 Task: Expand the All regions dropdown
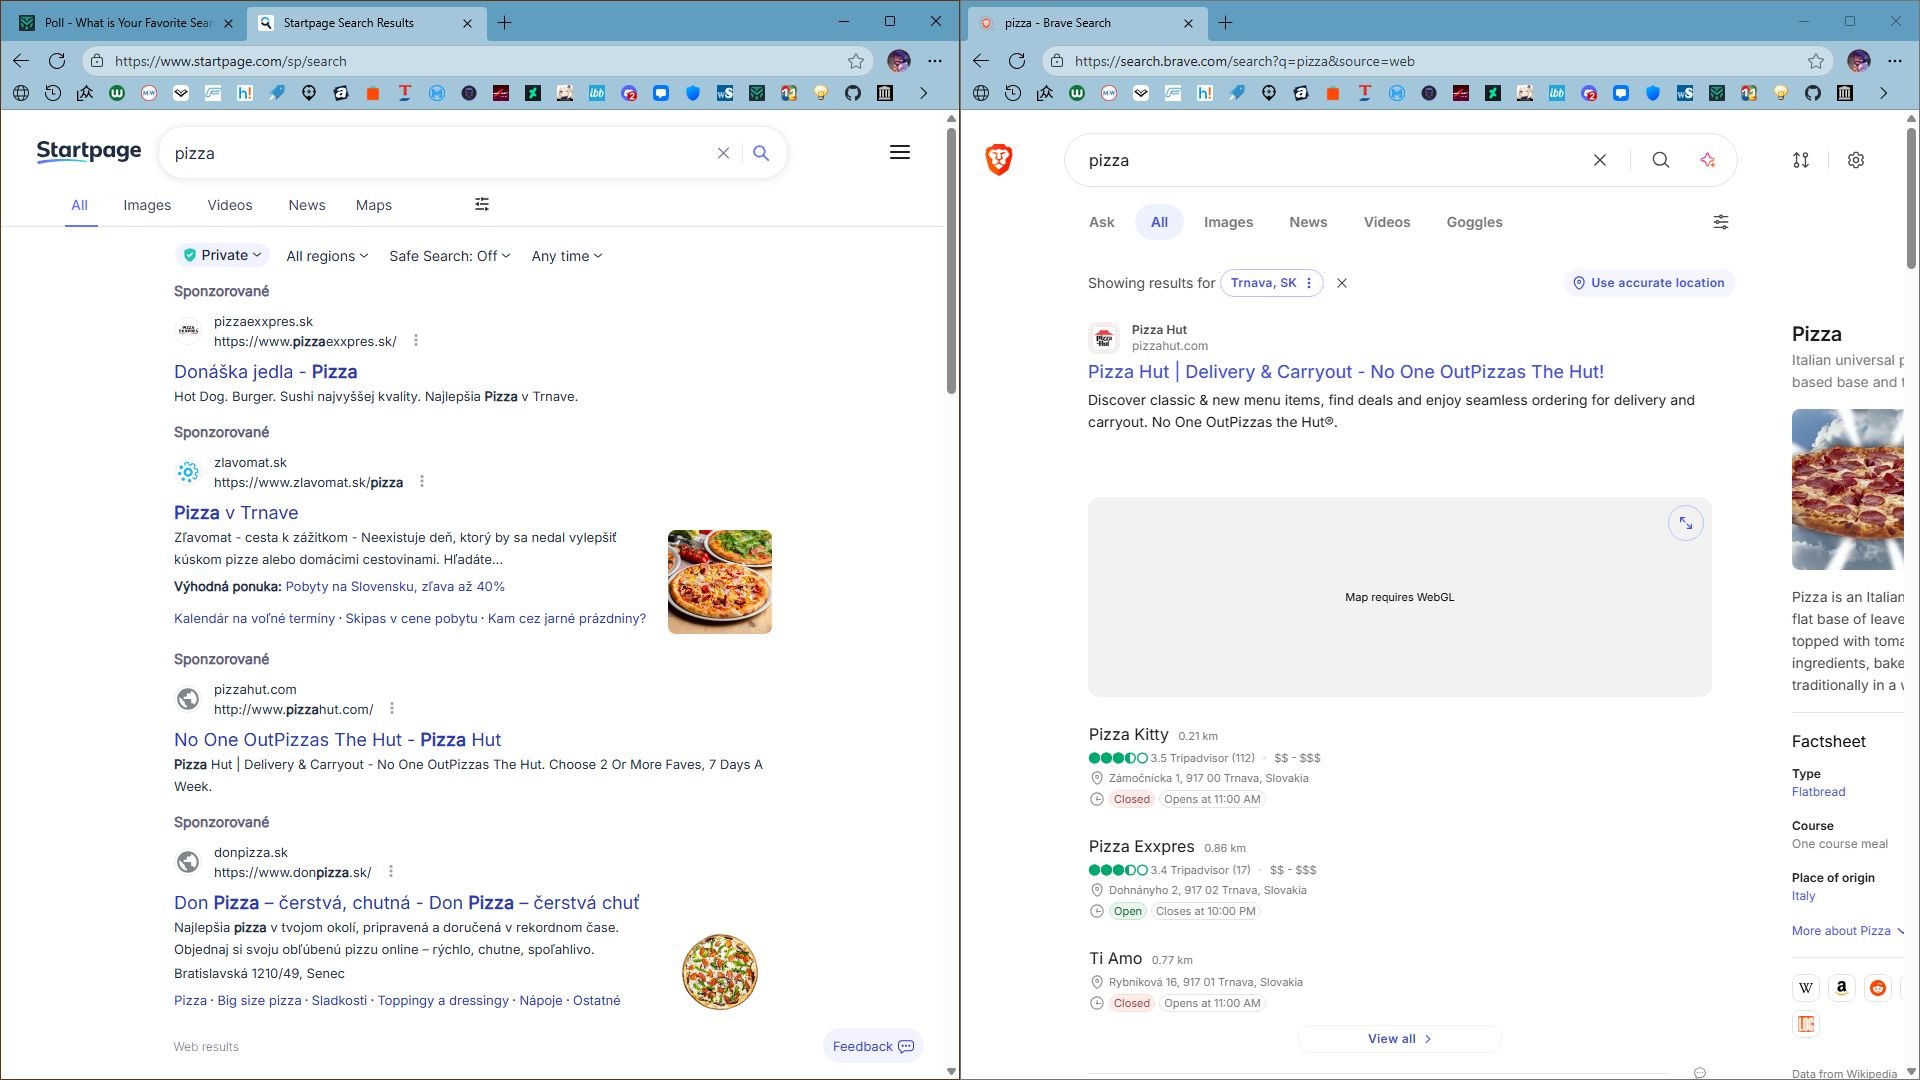click(x=327, y=256)
